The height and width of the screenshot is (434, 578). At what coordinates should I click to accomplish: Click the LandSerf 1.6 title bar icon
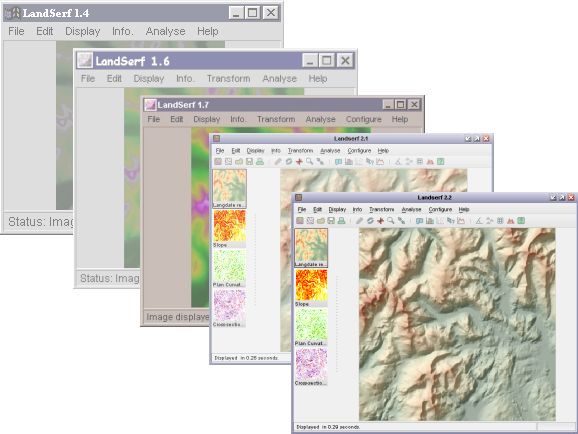tap(85, 60)
